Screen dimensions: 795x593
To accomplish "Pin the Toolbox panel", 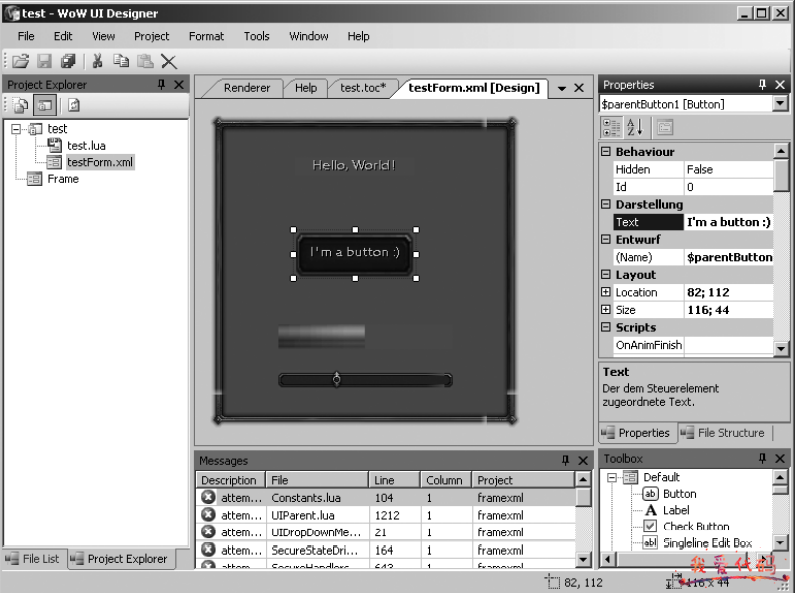I will (x=762, y=459).
